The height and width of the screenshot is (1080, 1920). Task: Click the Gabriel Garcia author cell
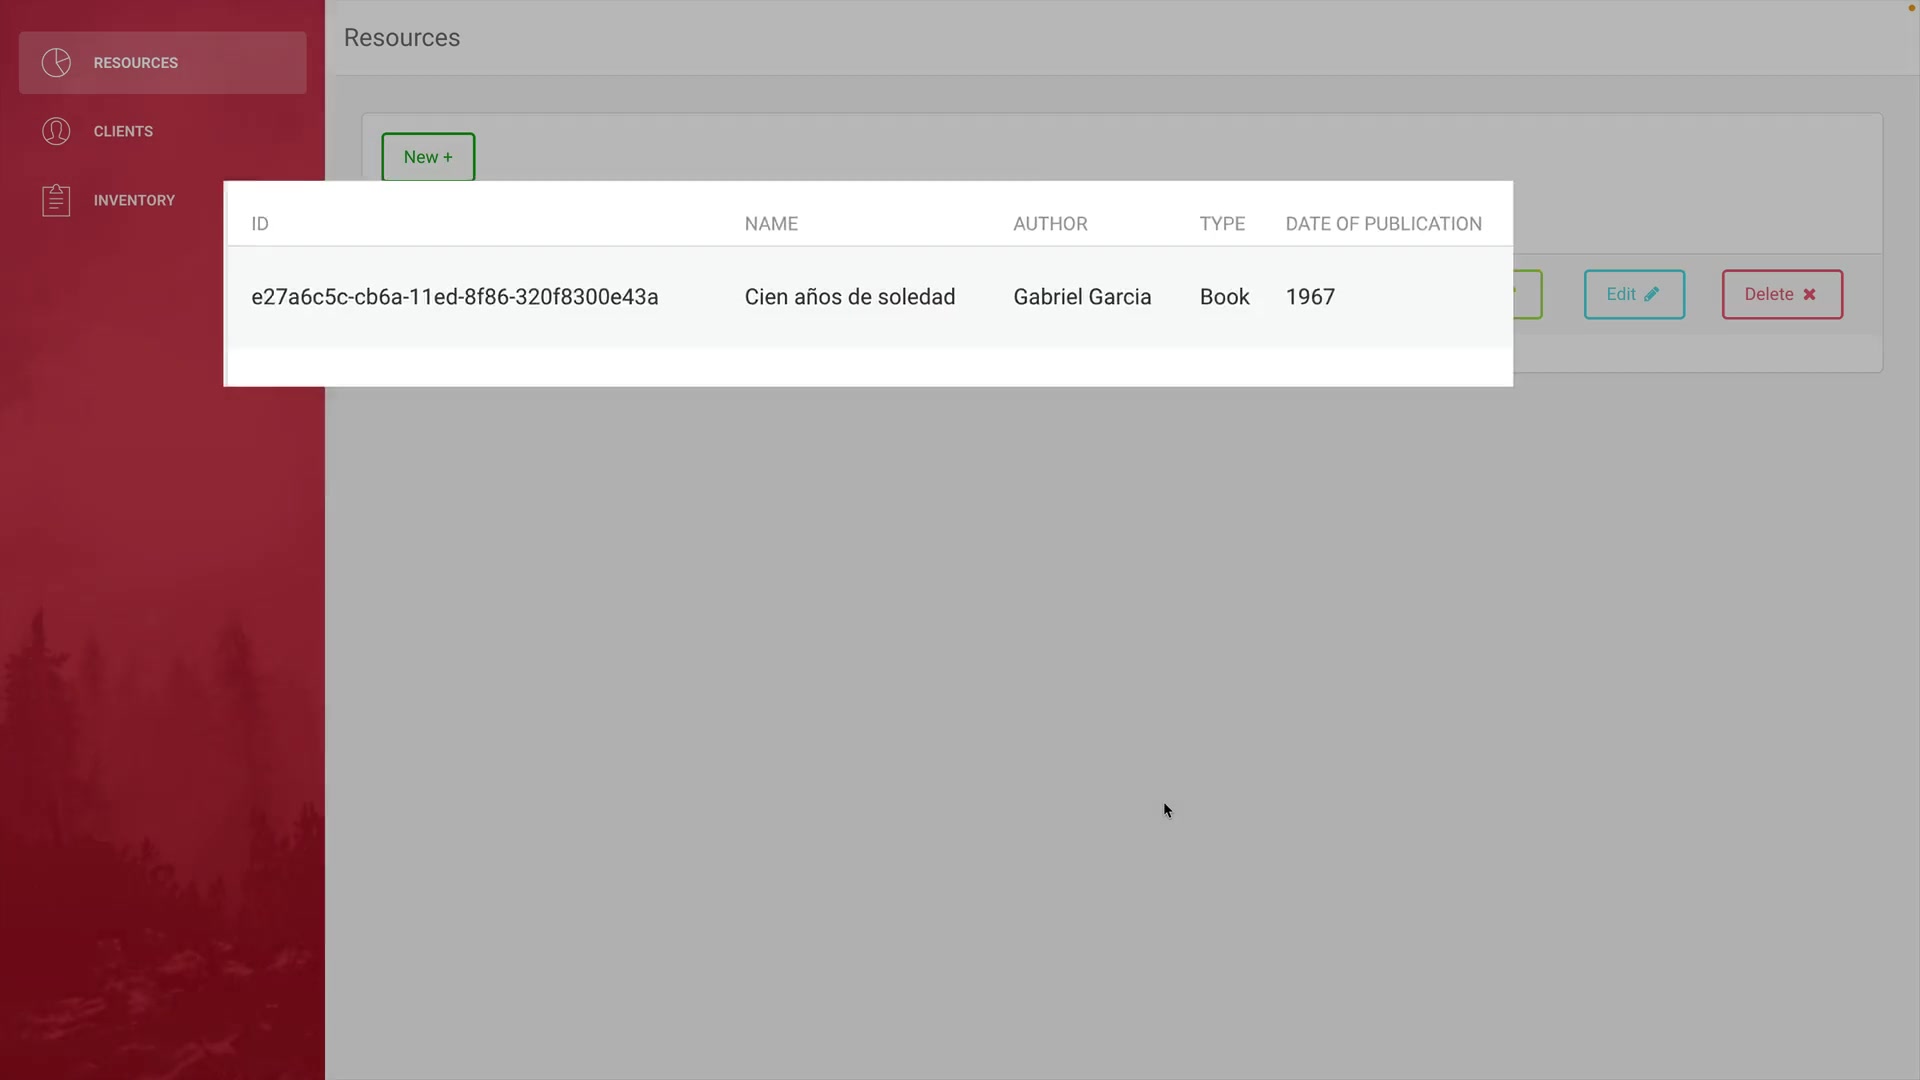(x=1082, y=297)
